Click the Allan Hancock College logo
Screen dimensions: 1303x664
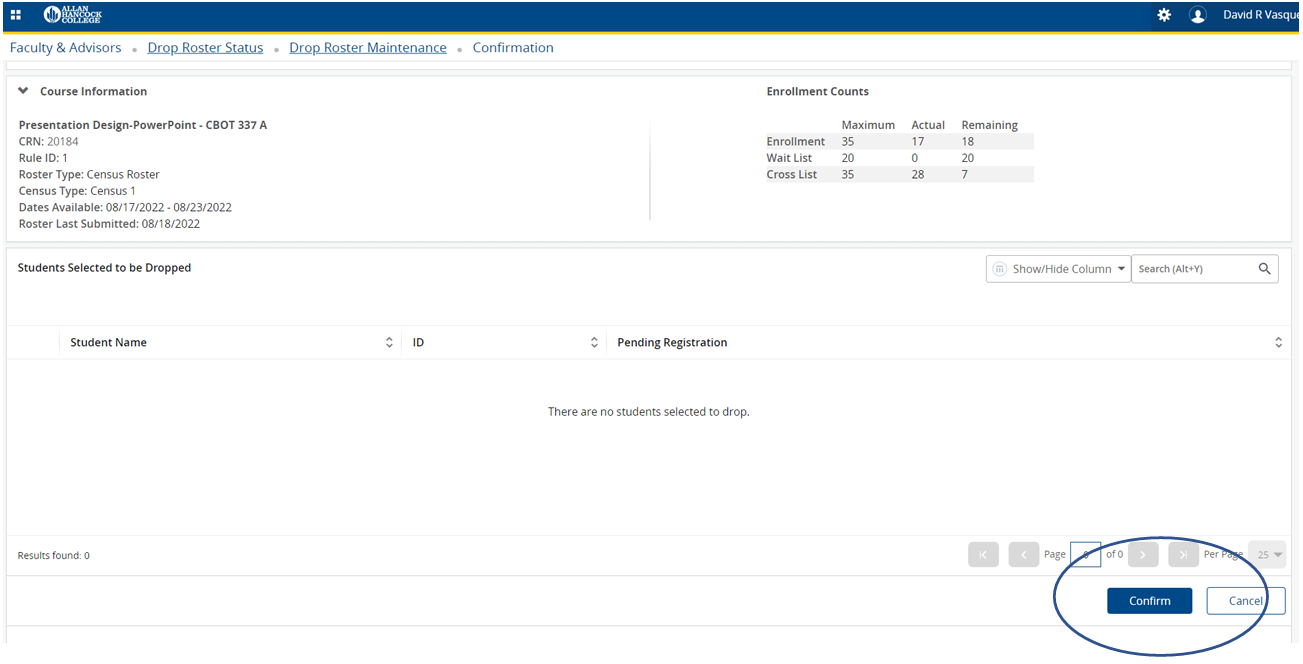[73, 15]
